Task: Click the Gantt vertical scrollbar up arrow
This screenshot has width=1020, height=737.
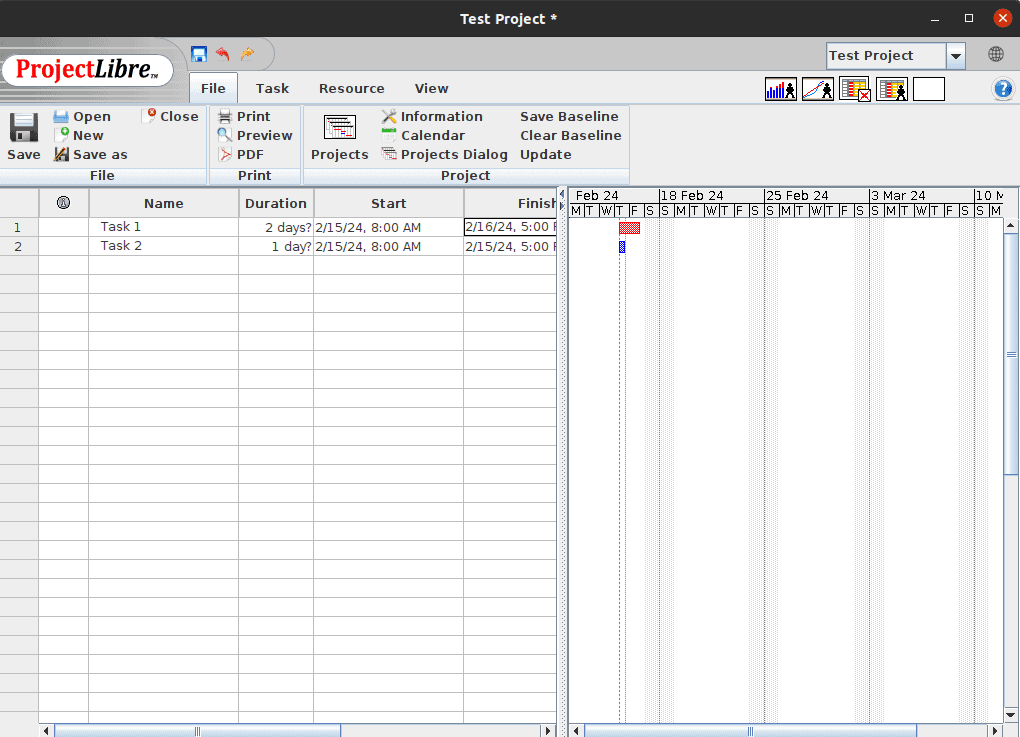Action: tap(1011, 226)
